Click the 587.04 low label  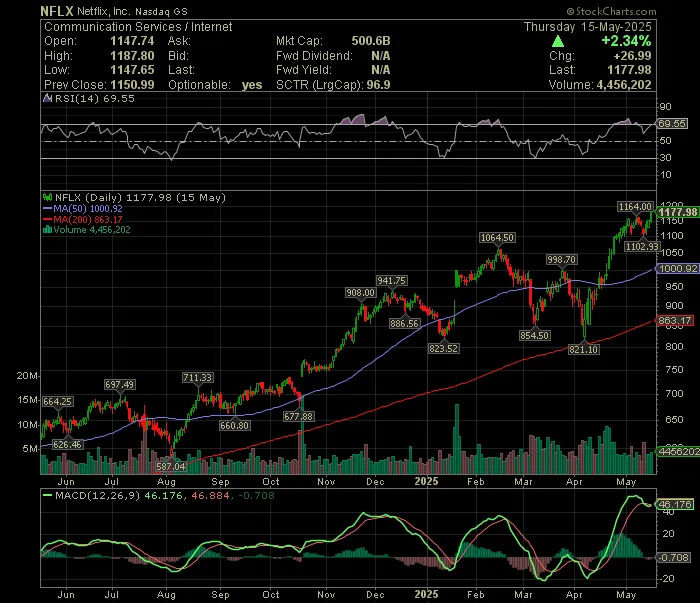pos(170,467)
